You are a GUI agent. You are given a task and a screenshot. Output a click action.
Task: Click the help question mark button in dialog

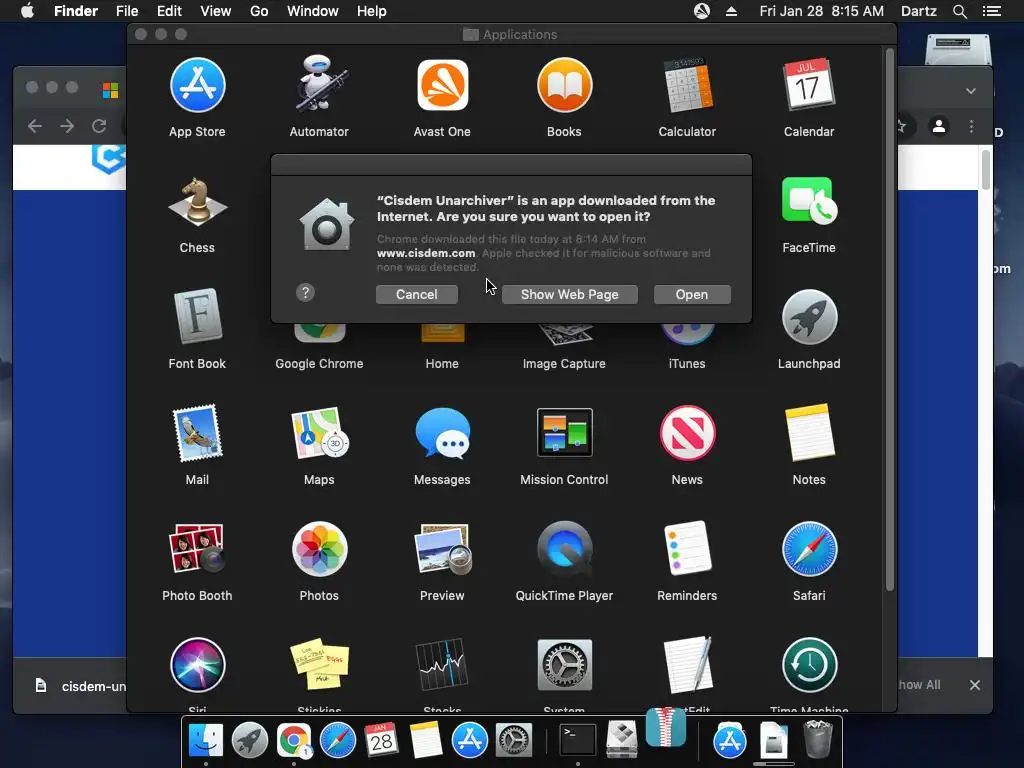tap(305, 293)
